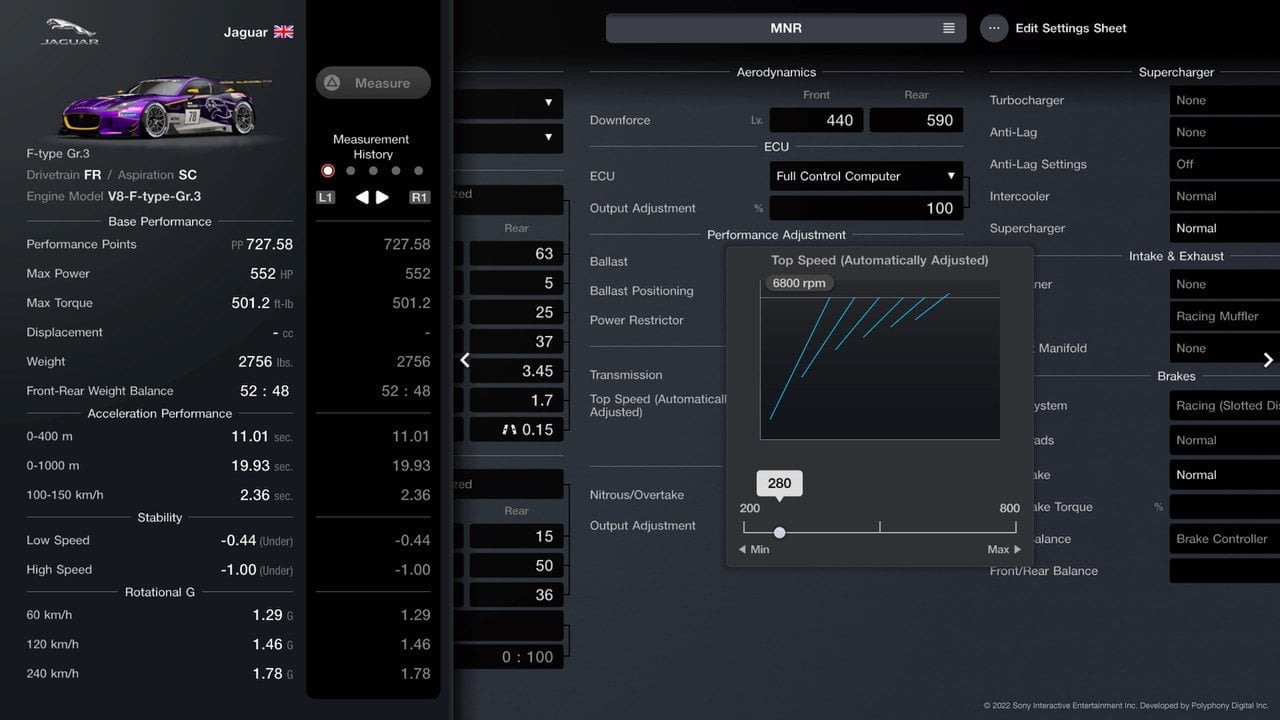Image resolution: width=1280 pixels, height=720 pixels.
Task: Click the rear value 50 field
Action: 516,566
